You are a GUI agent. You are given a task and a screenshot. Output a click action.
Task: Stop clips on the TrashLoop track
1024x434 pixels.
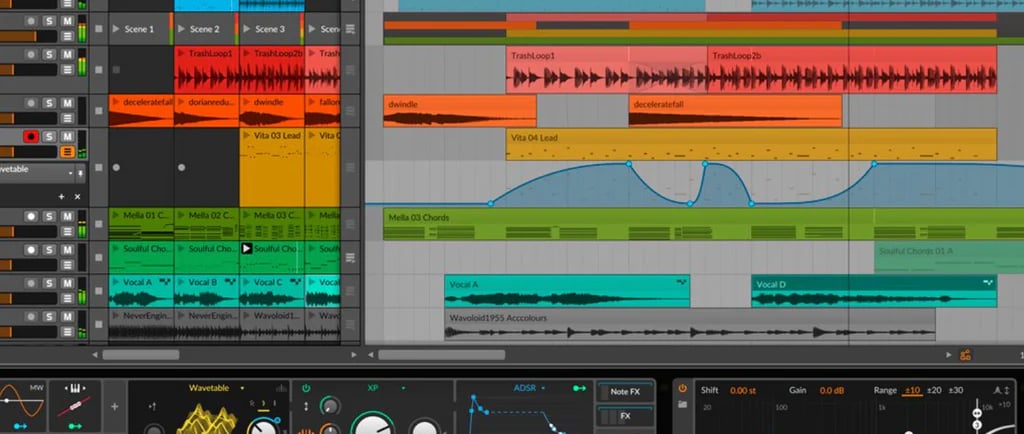click(99, 70)
